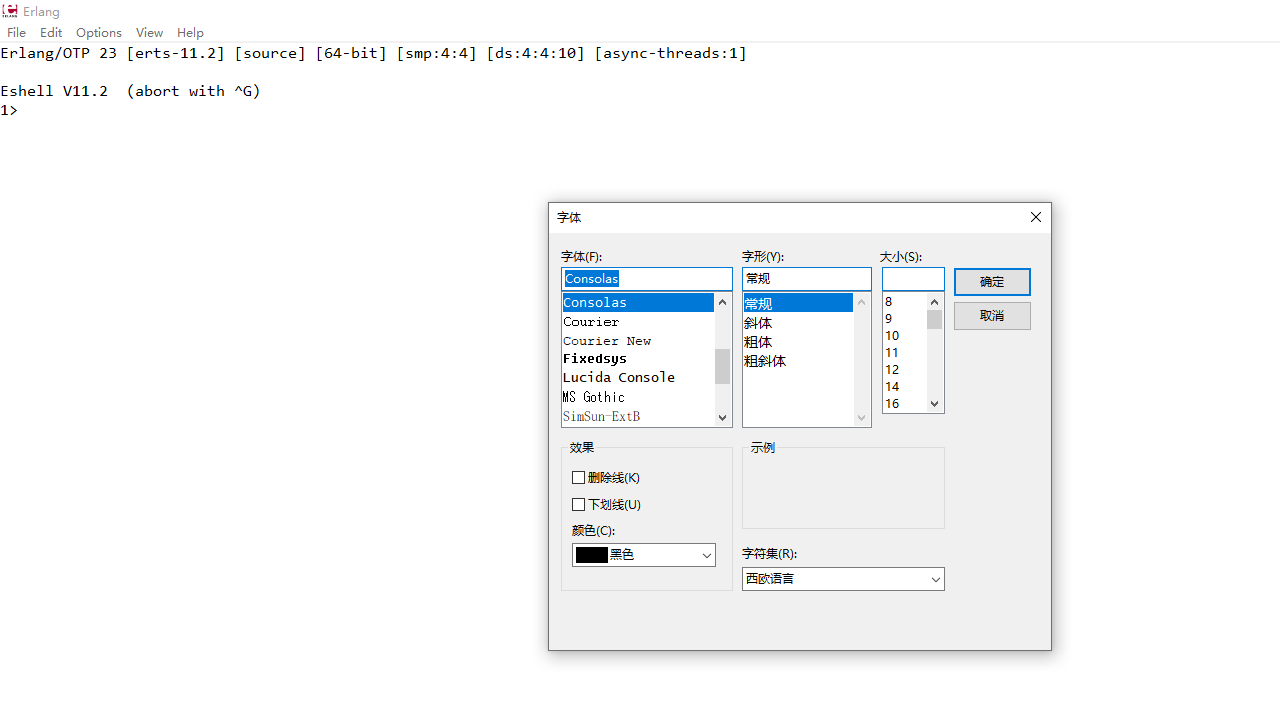Select Lucida Console in the font list
1280x720 pixels.
[x=638, y=378]
